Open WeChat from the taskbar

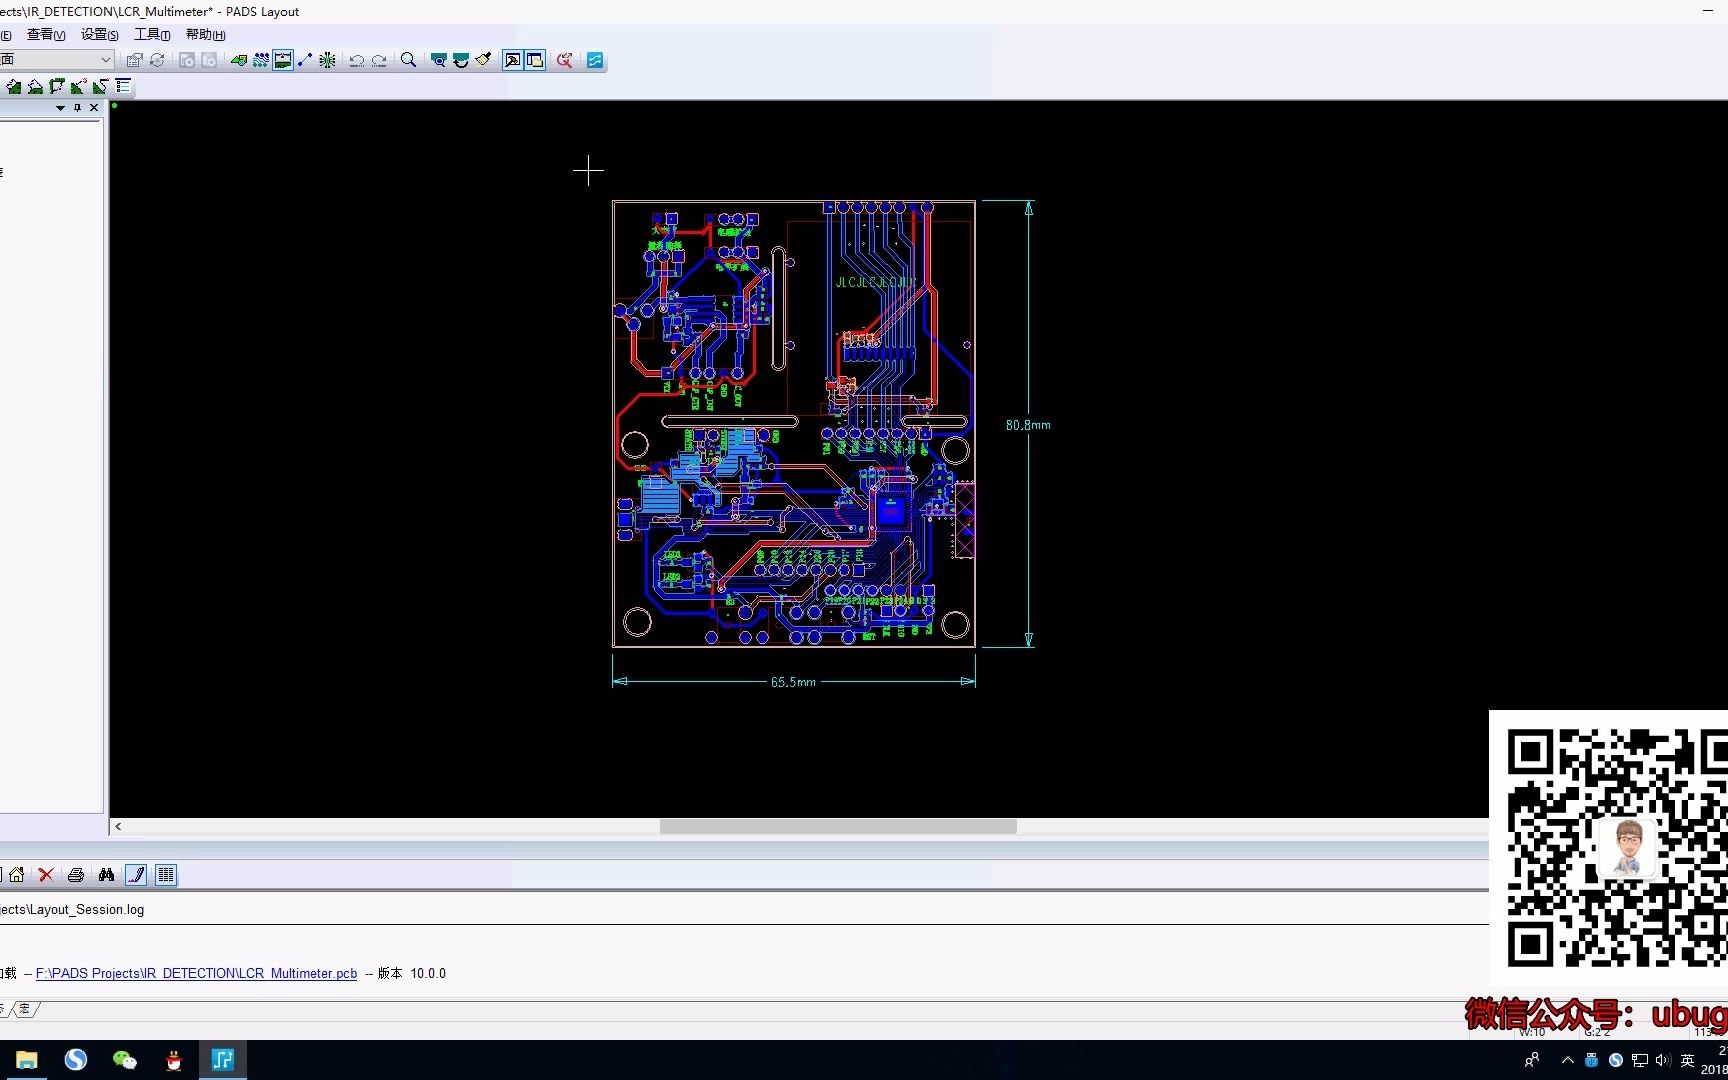tap(125, 1060)
